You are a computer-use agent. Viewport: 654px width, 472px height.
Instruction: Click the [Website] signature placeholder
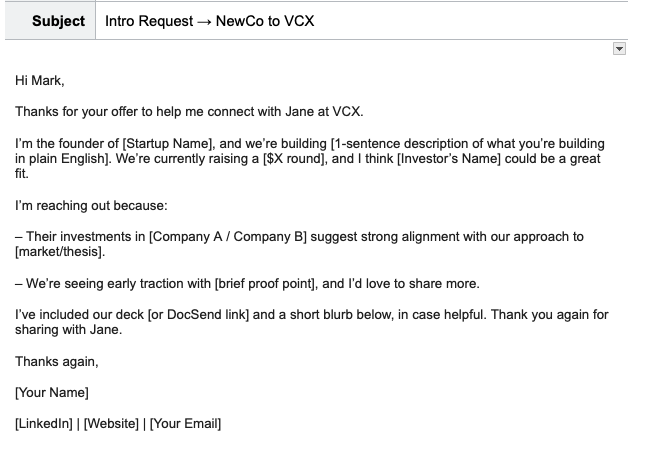click(113, 424)
